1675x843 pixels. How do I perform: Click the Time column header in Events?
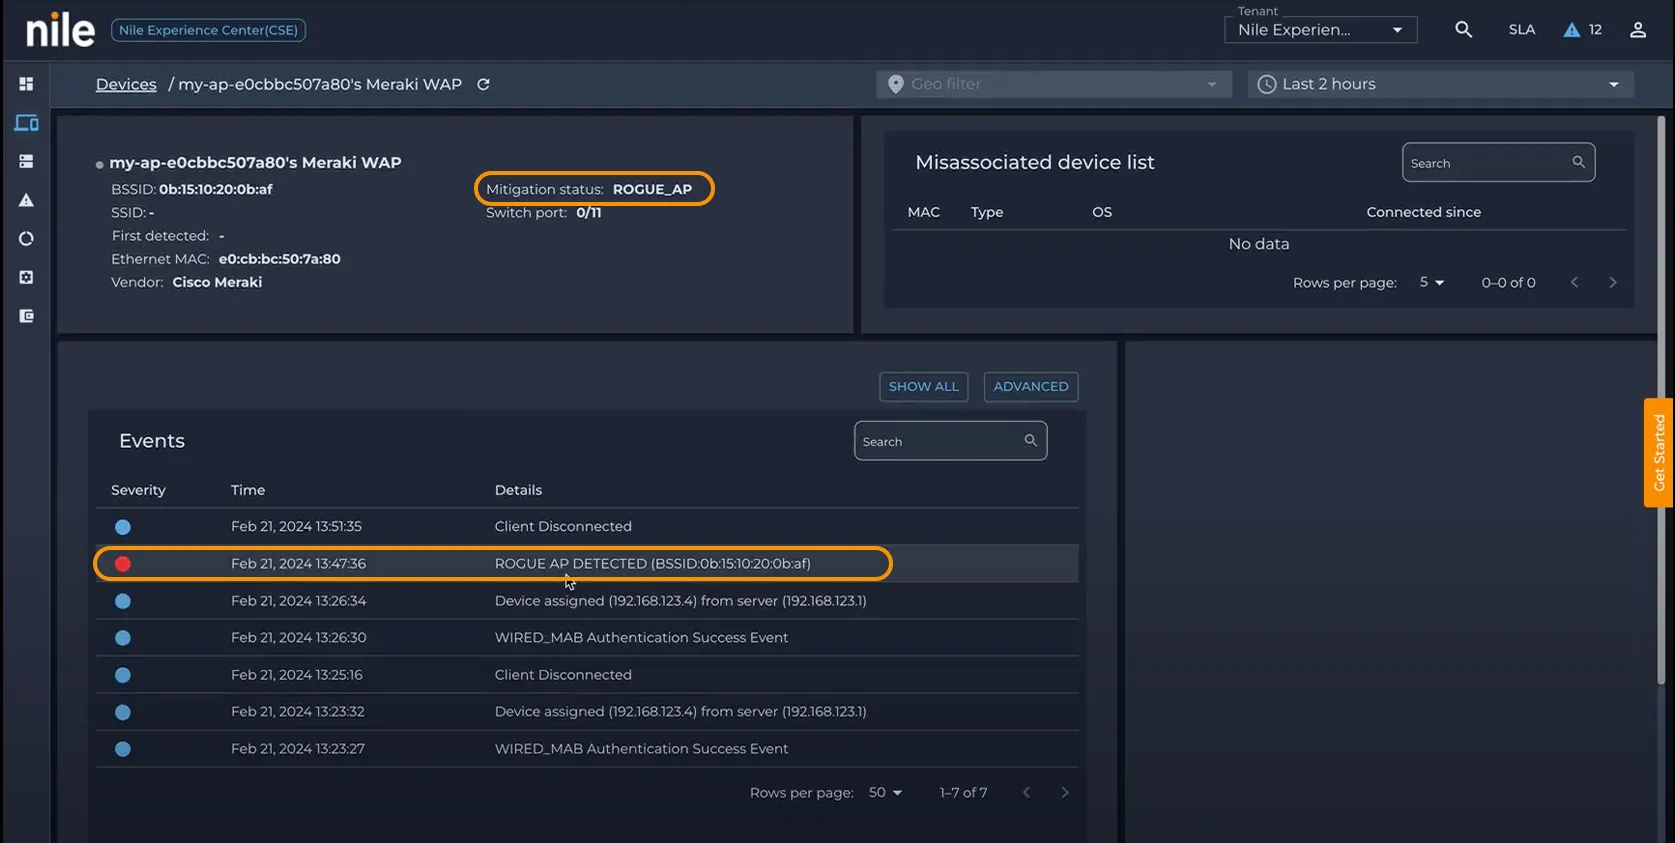tap(248, 490)
